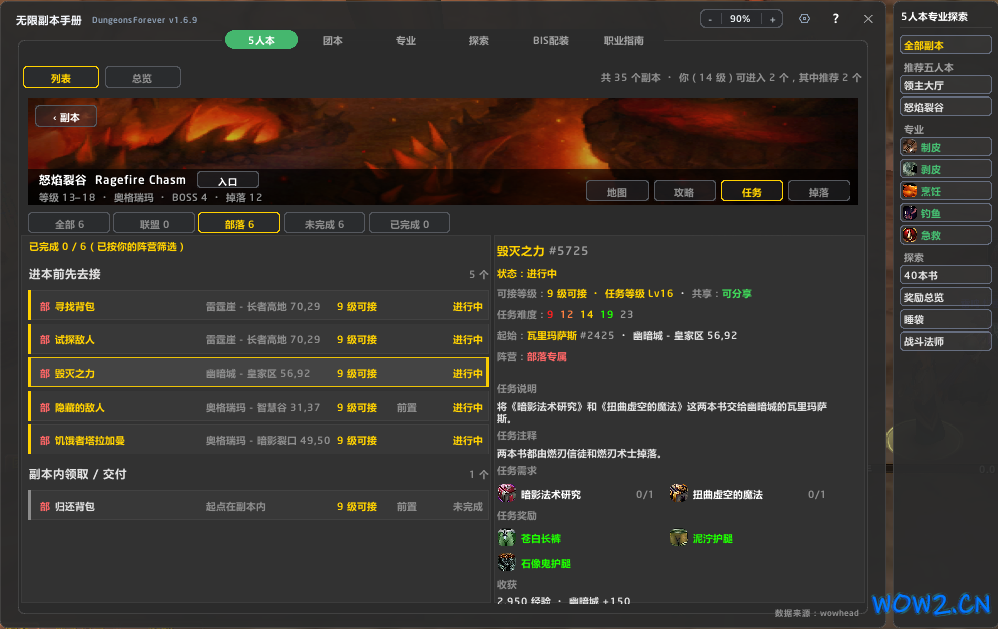Click the question mark help icon
This screenshot has width=998, height=629.
(836, 19)
